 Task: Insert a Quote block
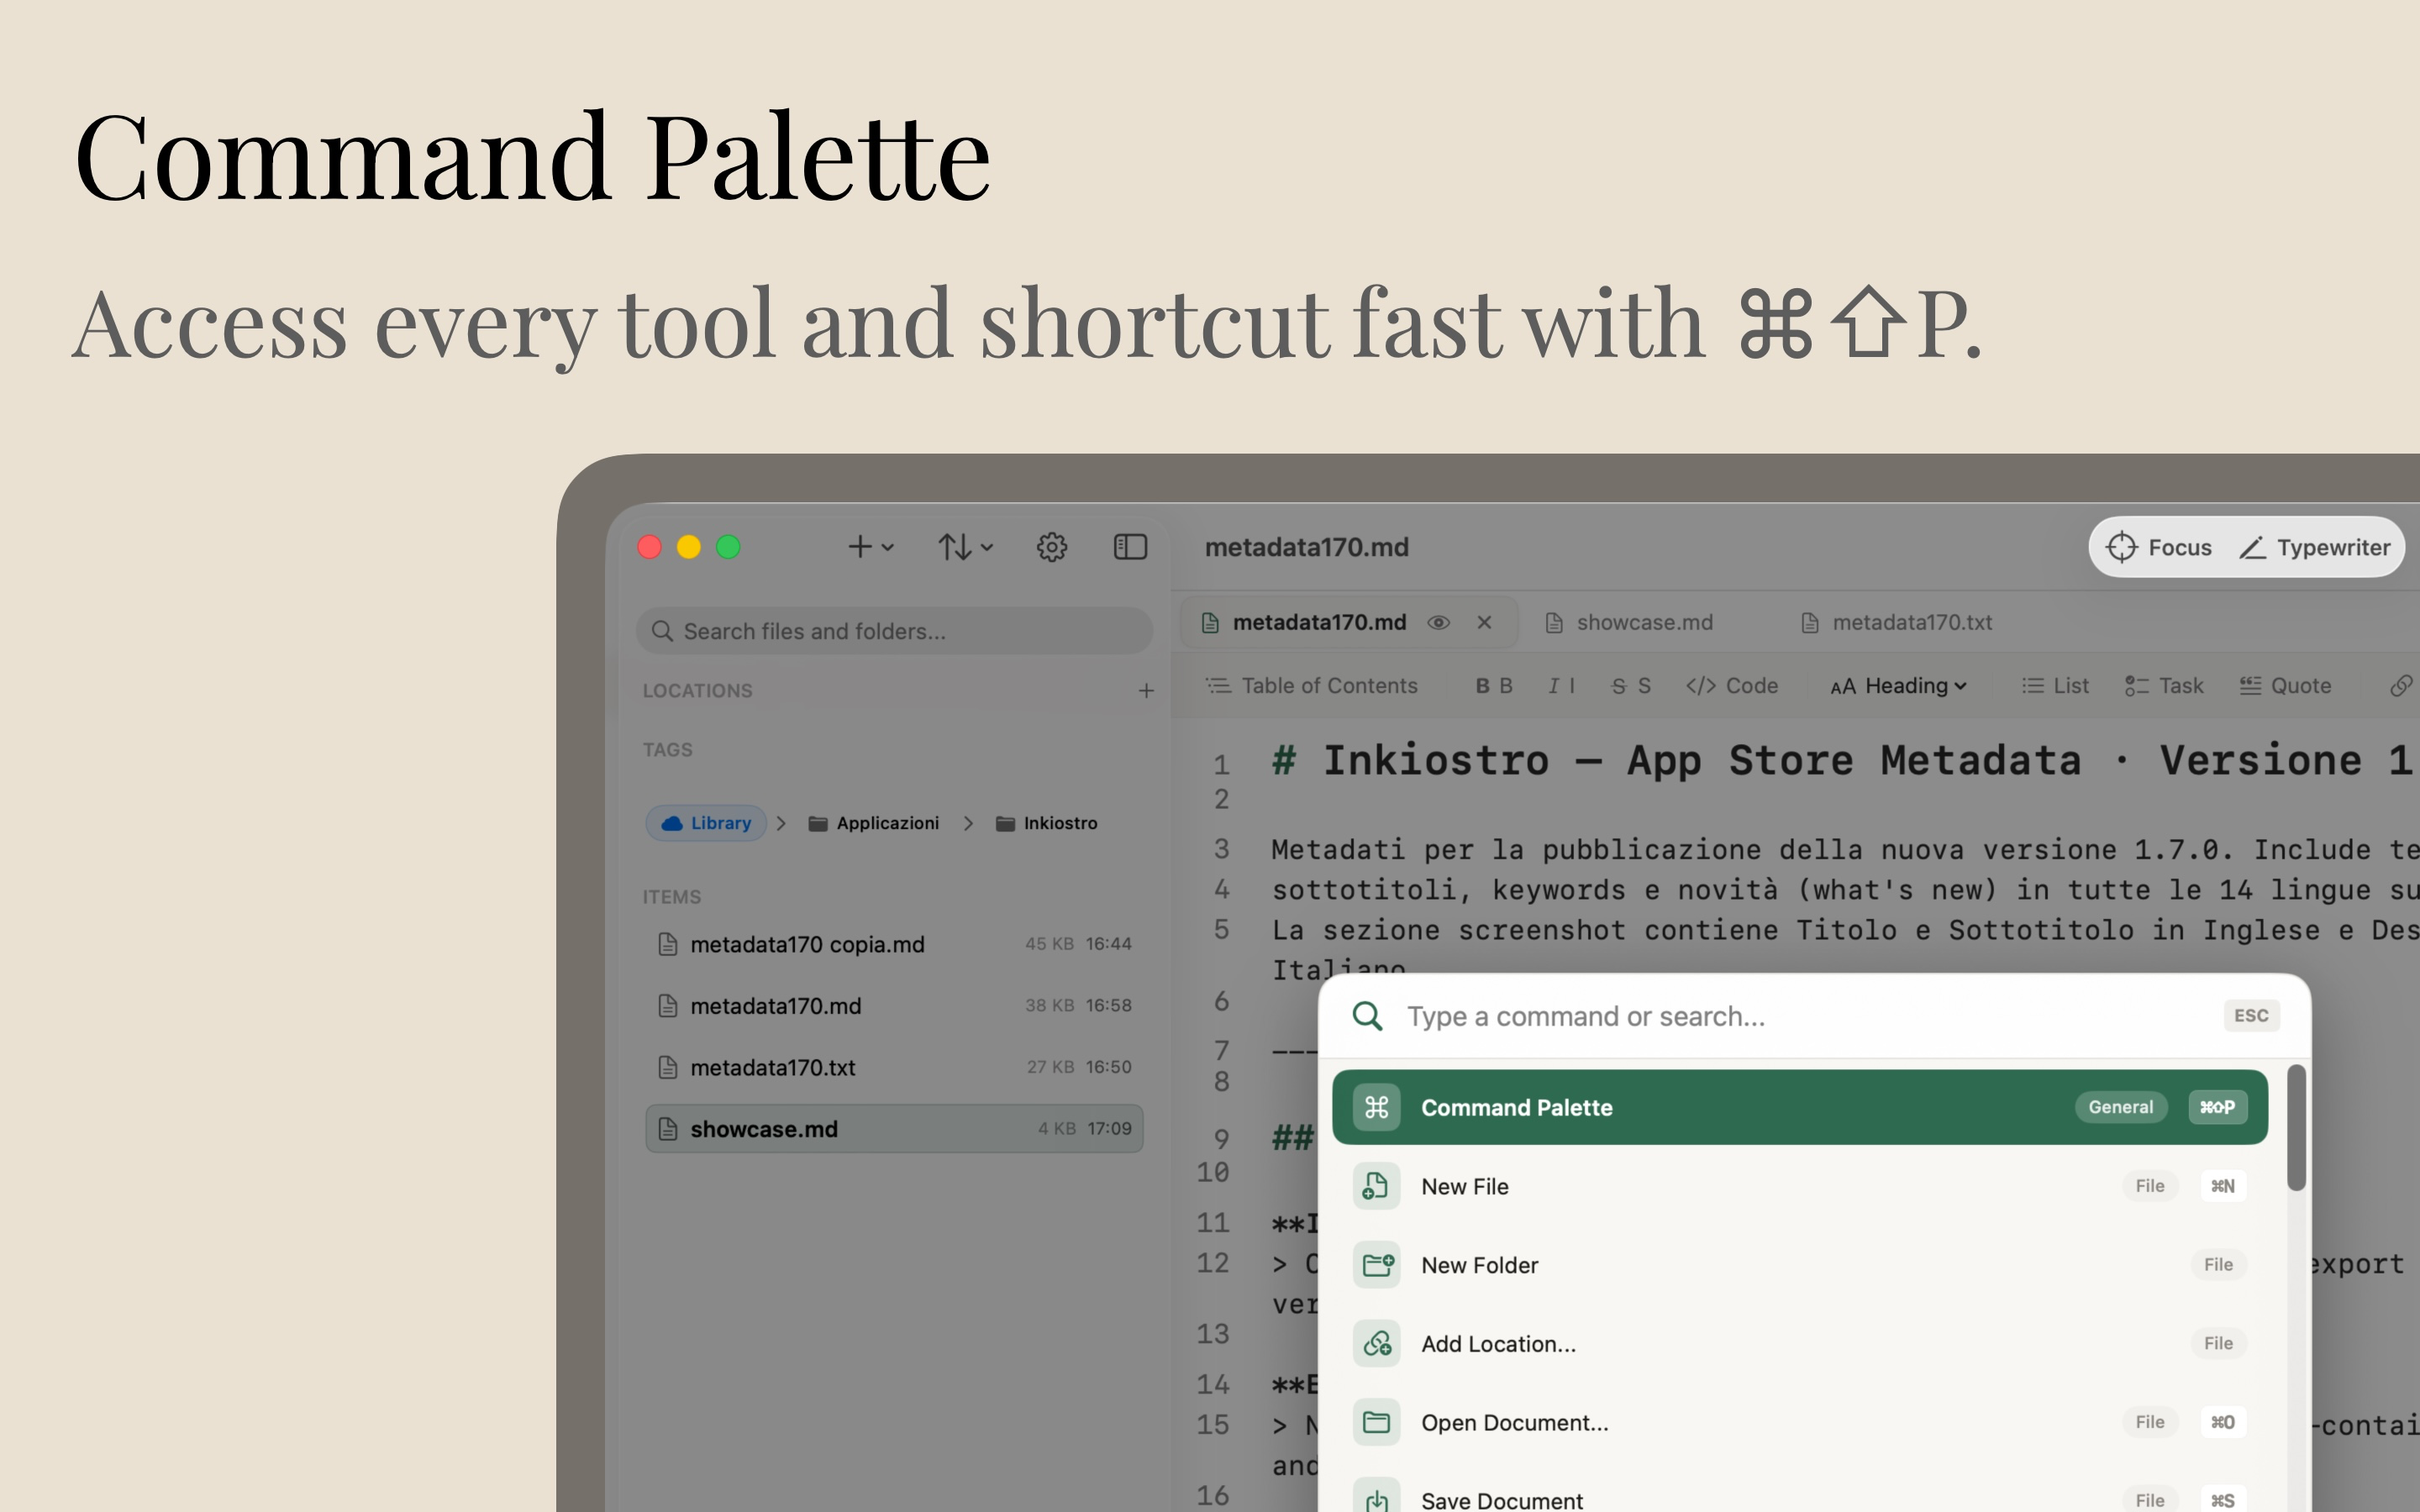(x=2285, y=685)
